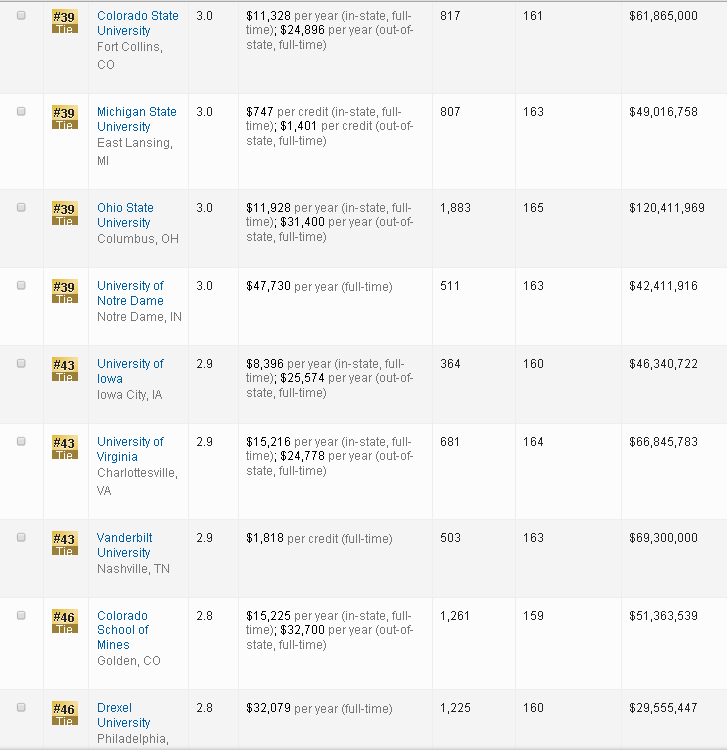Click Ohio State's #39 Tie rank badge
727x751 pixels.
(x=64, y=213)
